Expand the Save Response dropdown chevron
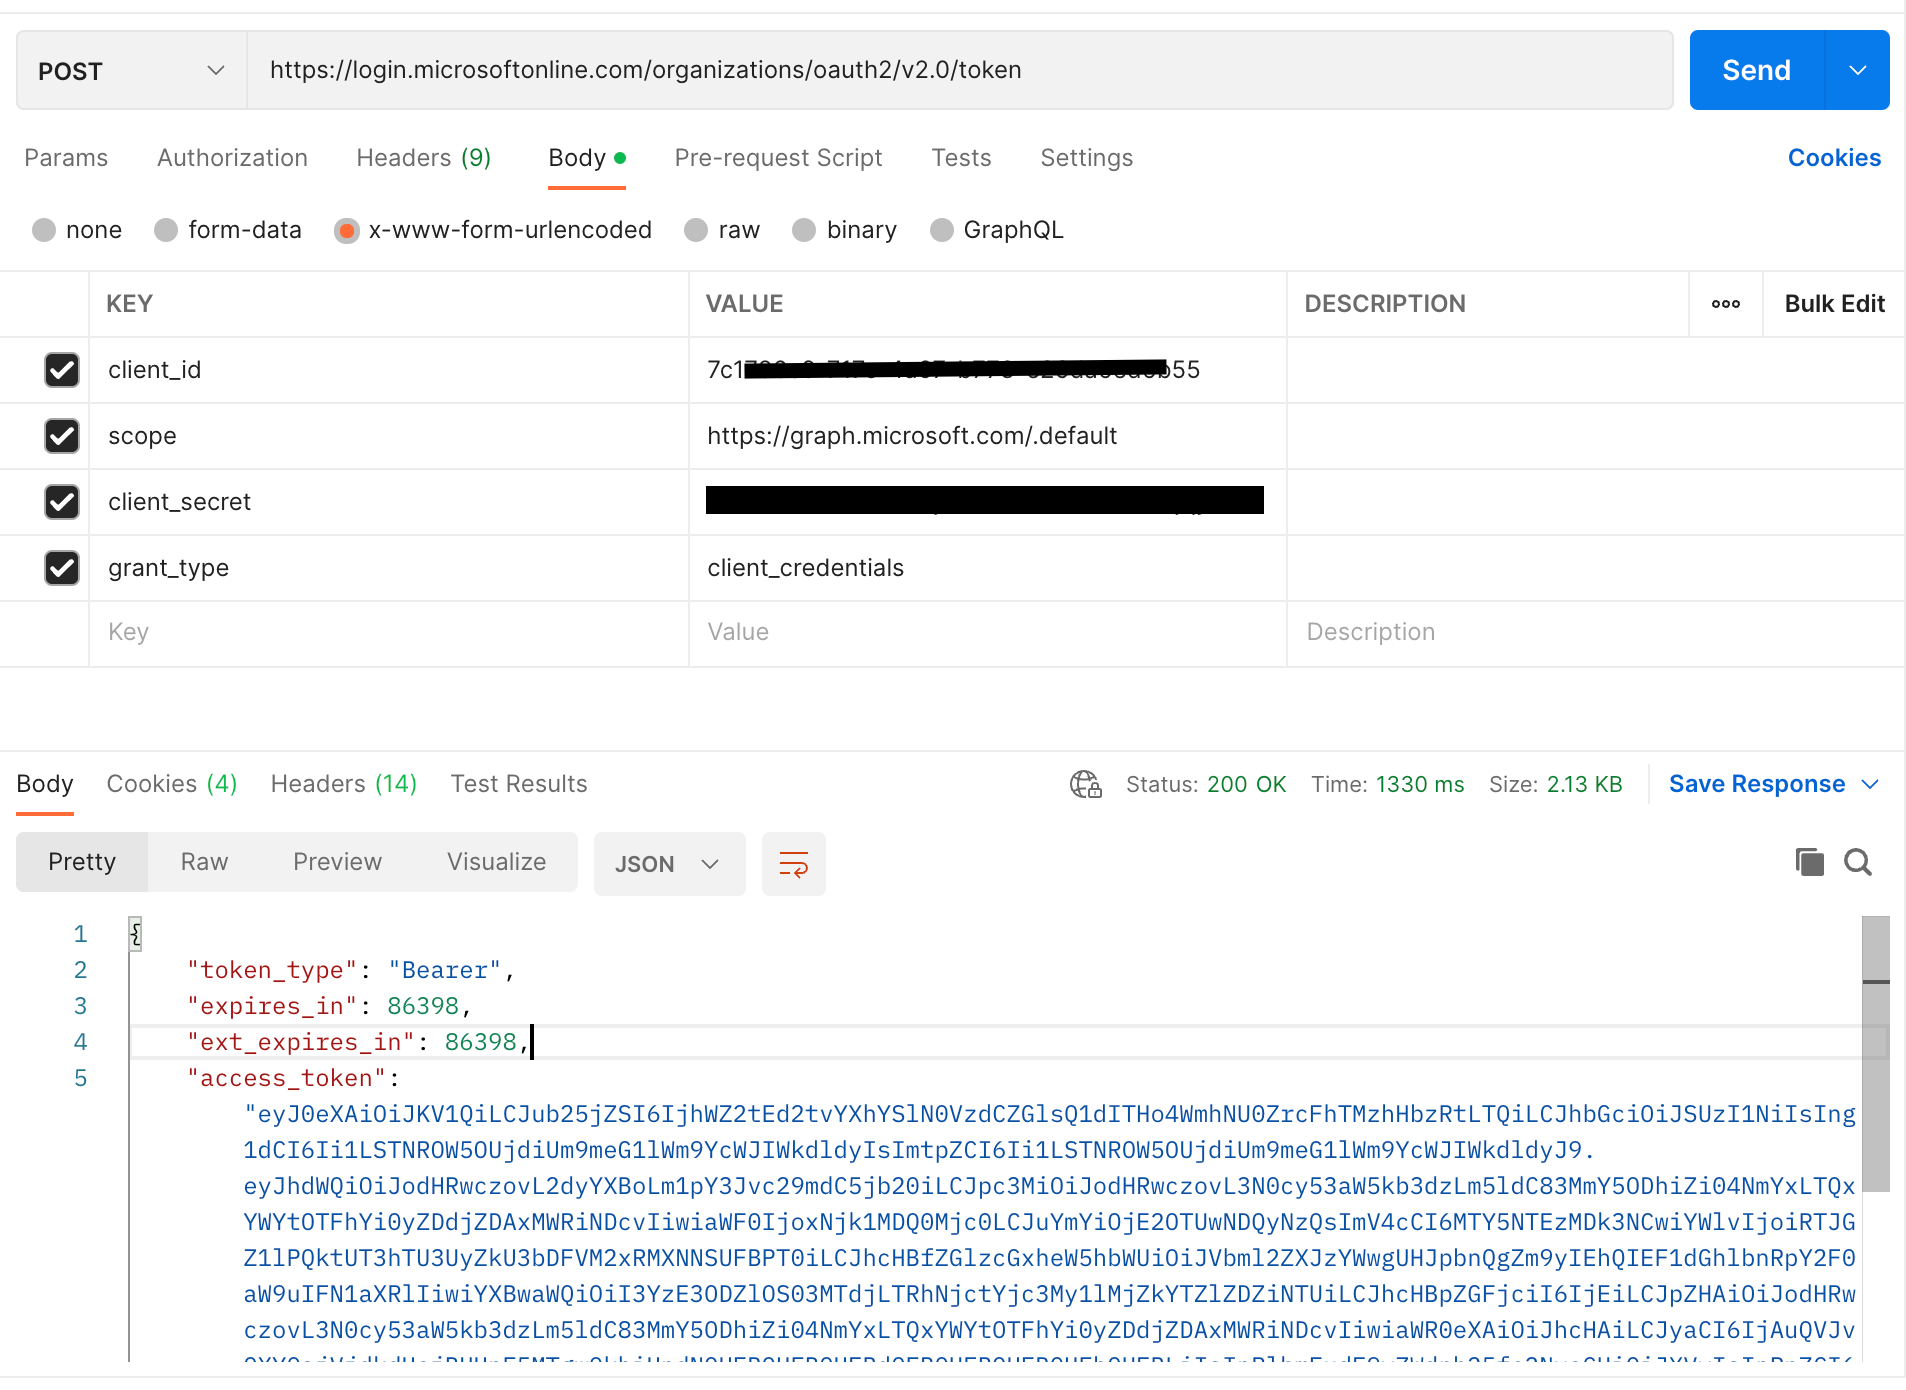Viewport: 1906px width, 1390px height. (x=1871, y=784)
